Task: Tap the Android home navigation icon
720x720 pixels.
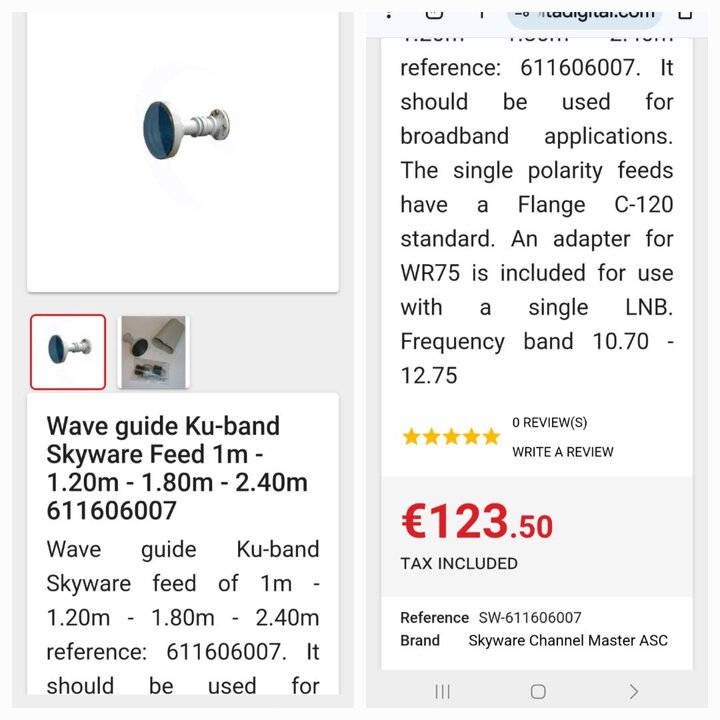Action: [x=538, y=691]
